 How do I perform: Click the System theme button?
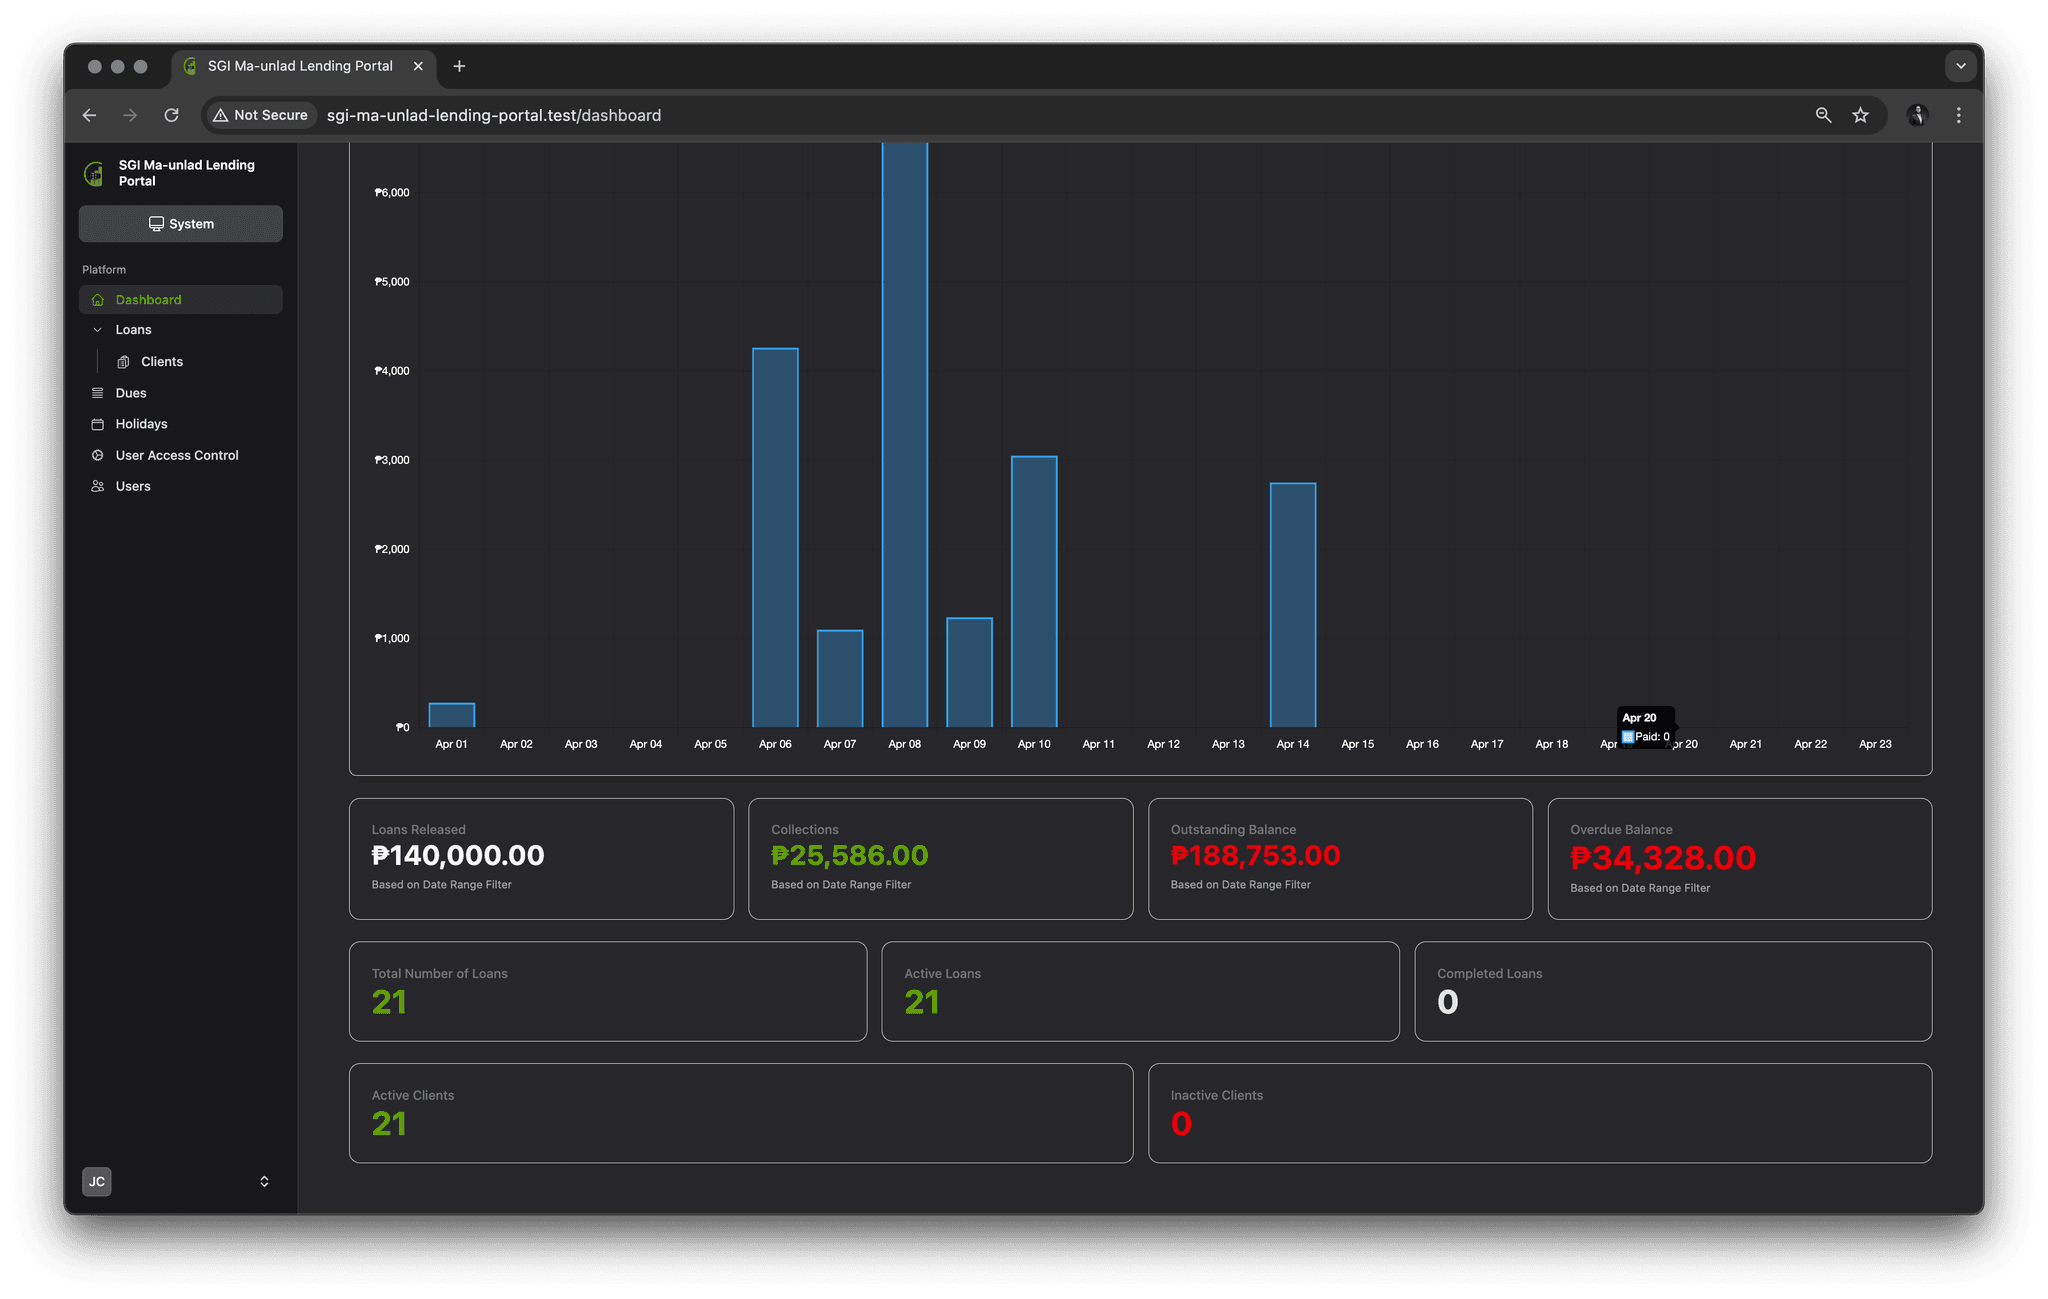click(181, 224)
